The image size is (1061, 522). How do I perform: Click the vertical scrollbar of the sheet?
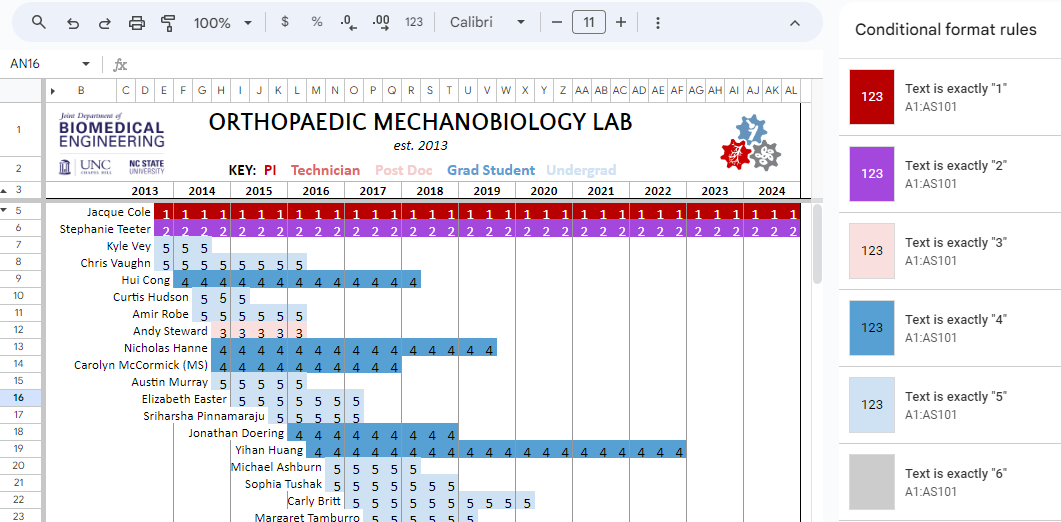817,244
